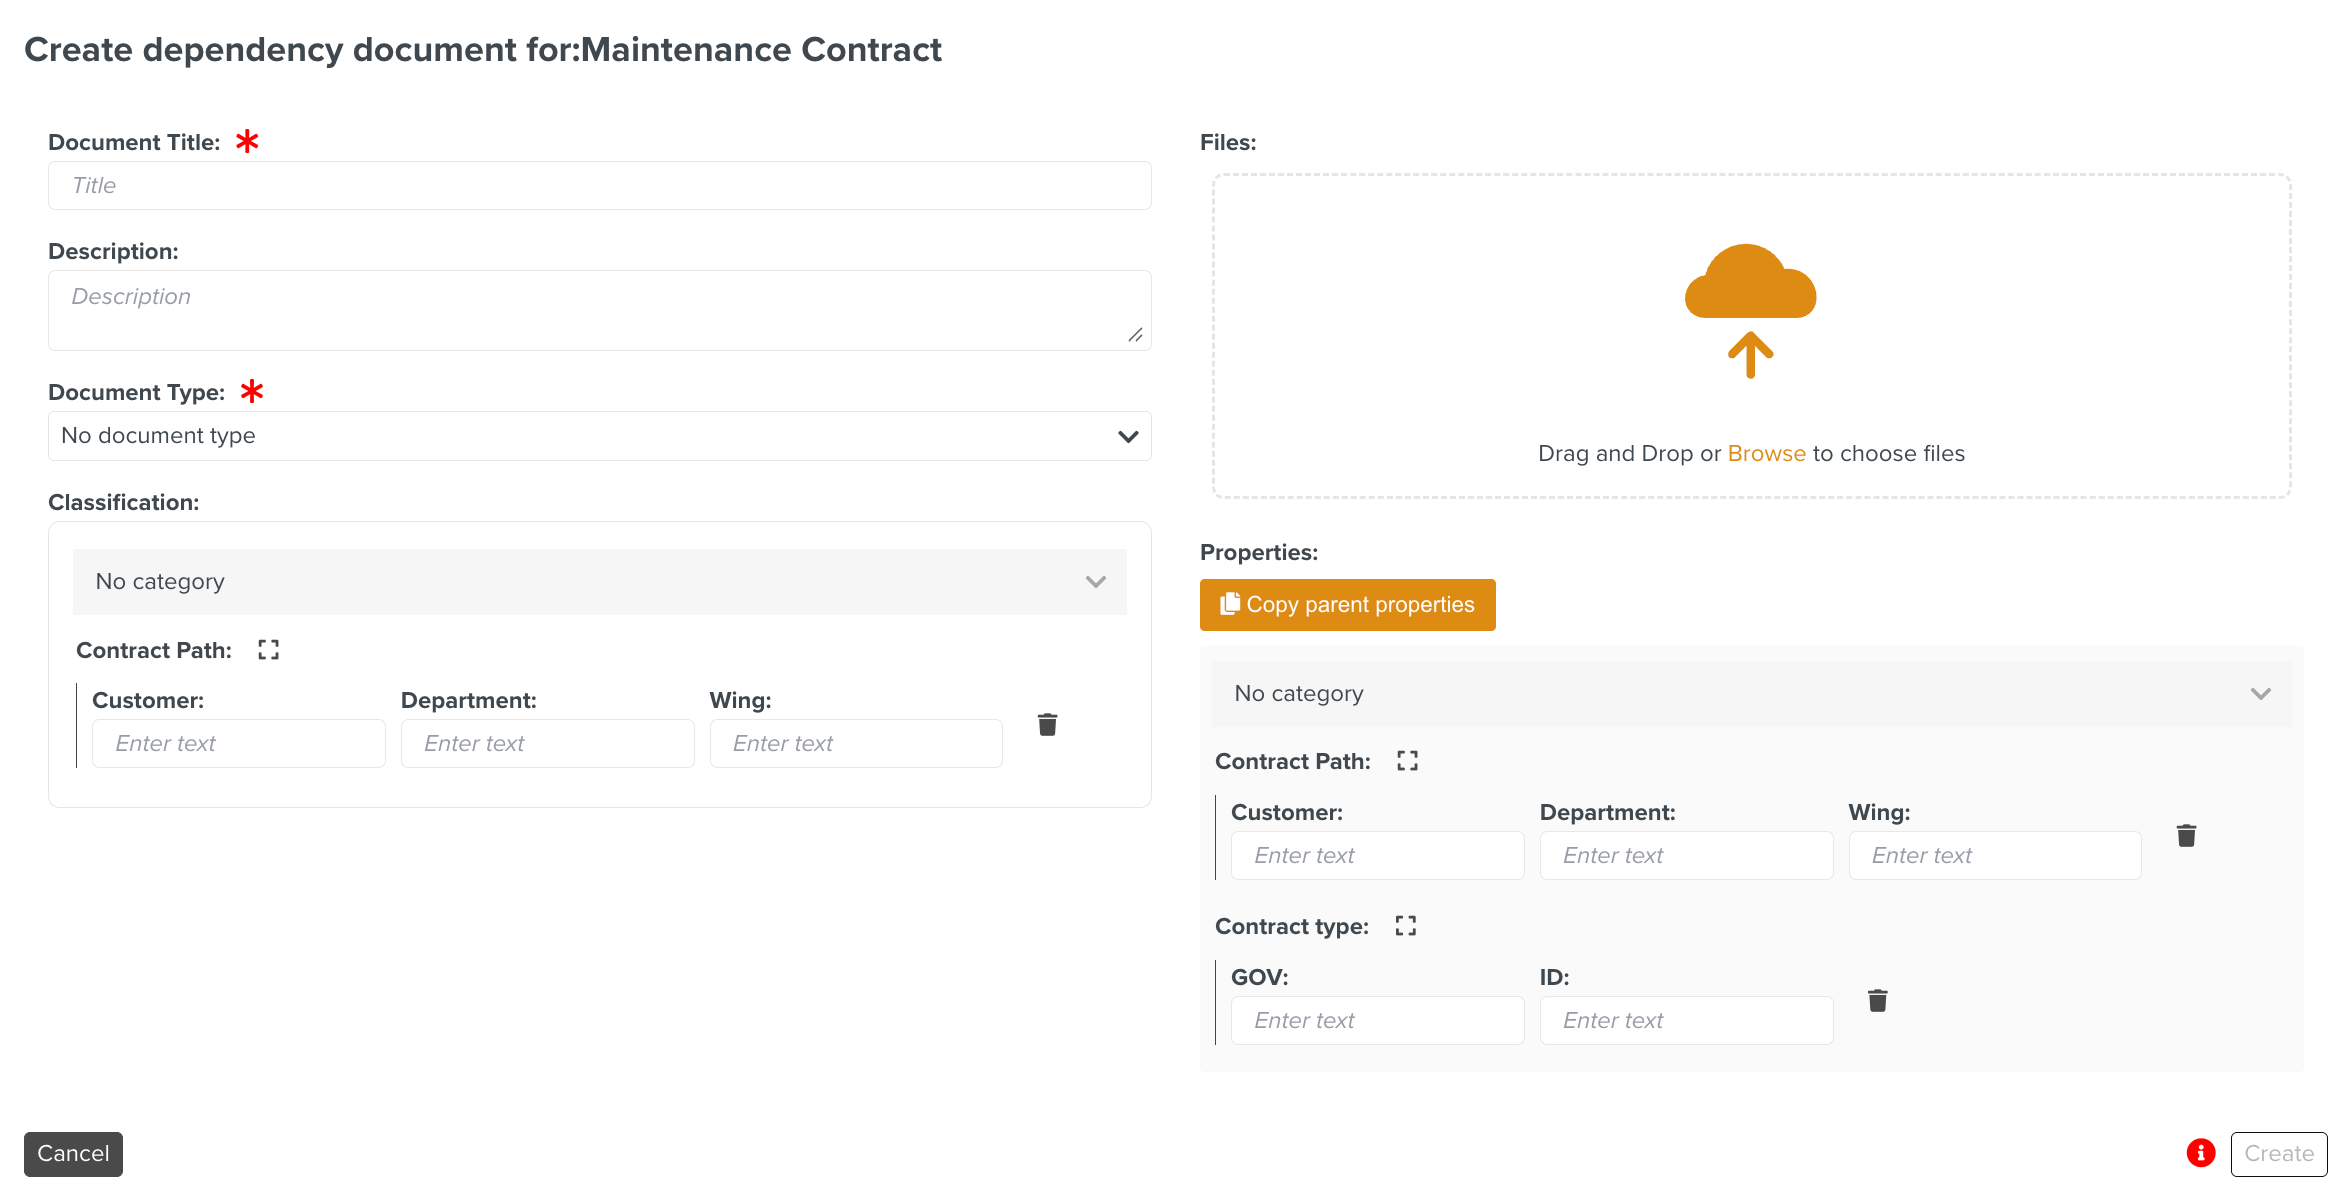Click into the Description text area
2344x1196 pixels.
[599, 310]
